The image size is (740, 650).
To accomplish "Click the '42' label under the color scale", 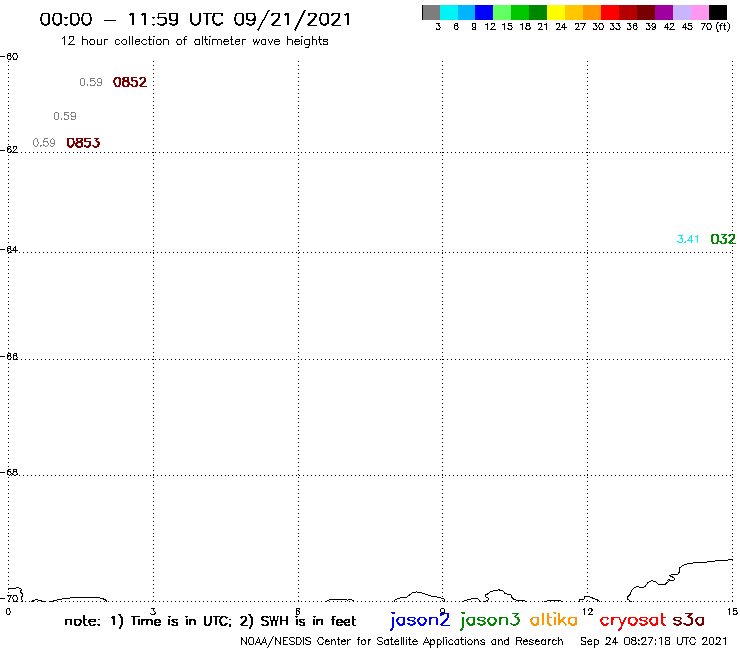I will (669, 27).
